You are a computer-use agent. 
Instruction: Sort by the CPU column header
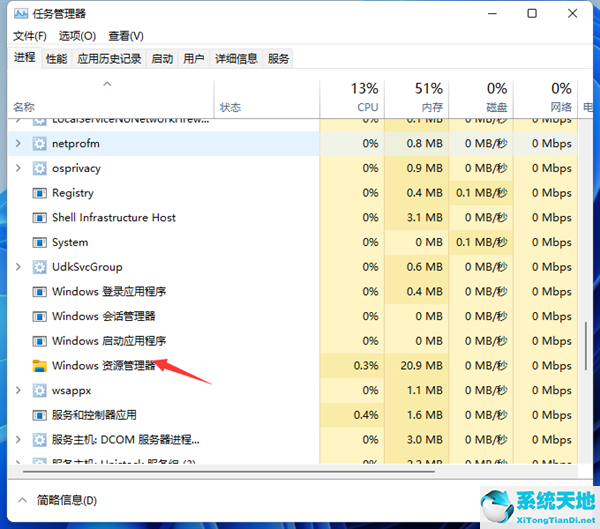click(352, 98)
